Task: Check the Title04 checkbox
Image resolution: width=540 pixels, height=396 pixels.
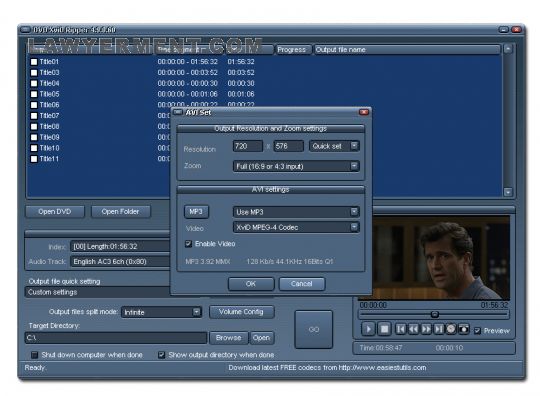Action: click(34, 83)
